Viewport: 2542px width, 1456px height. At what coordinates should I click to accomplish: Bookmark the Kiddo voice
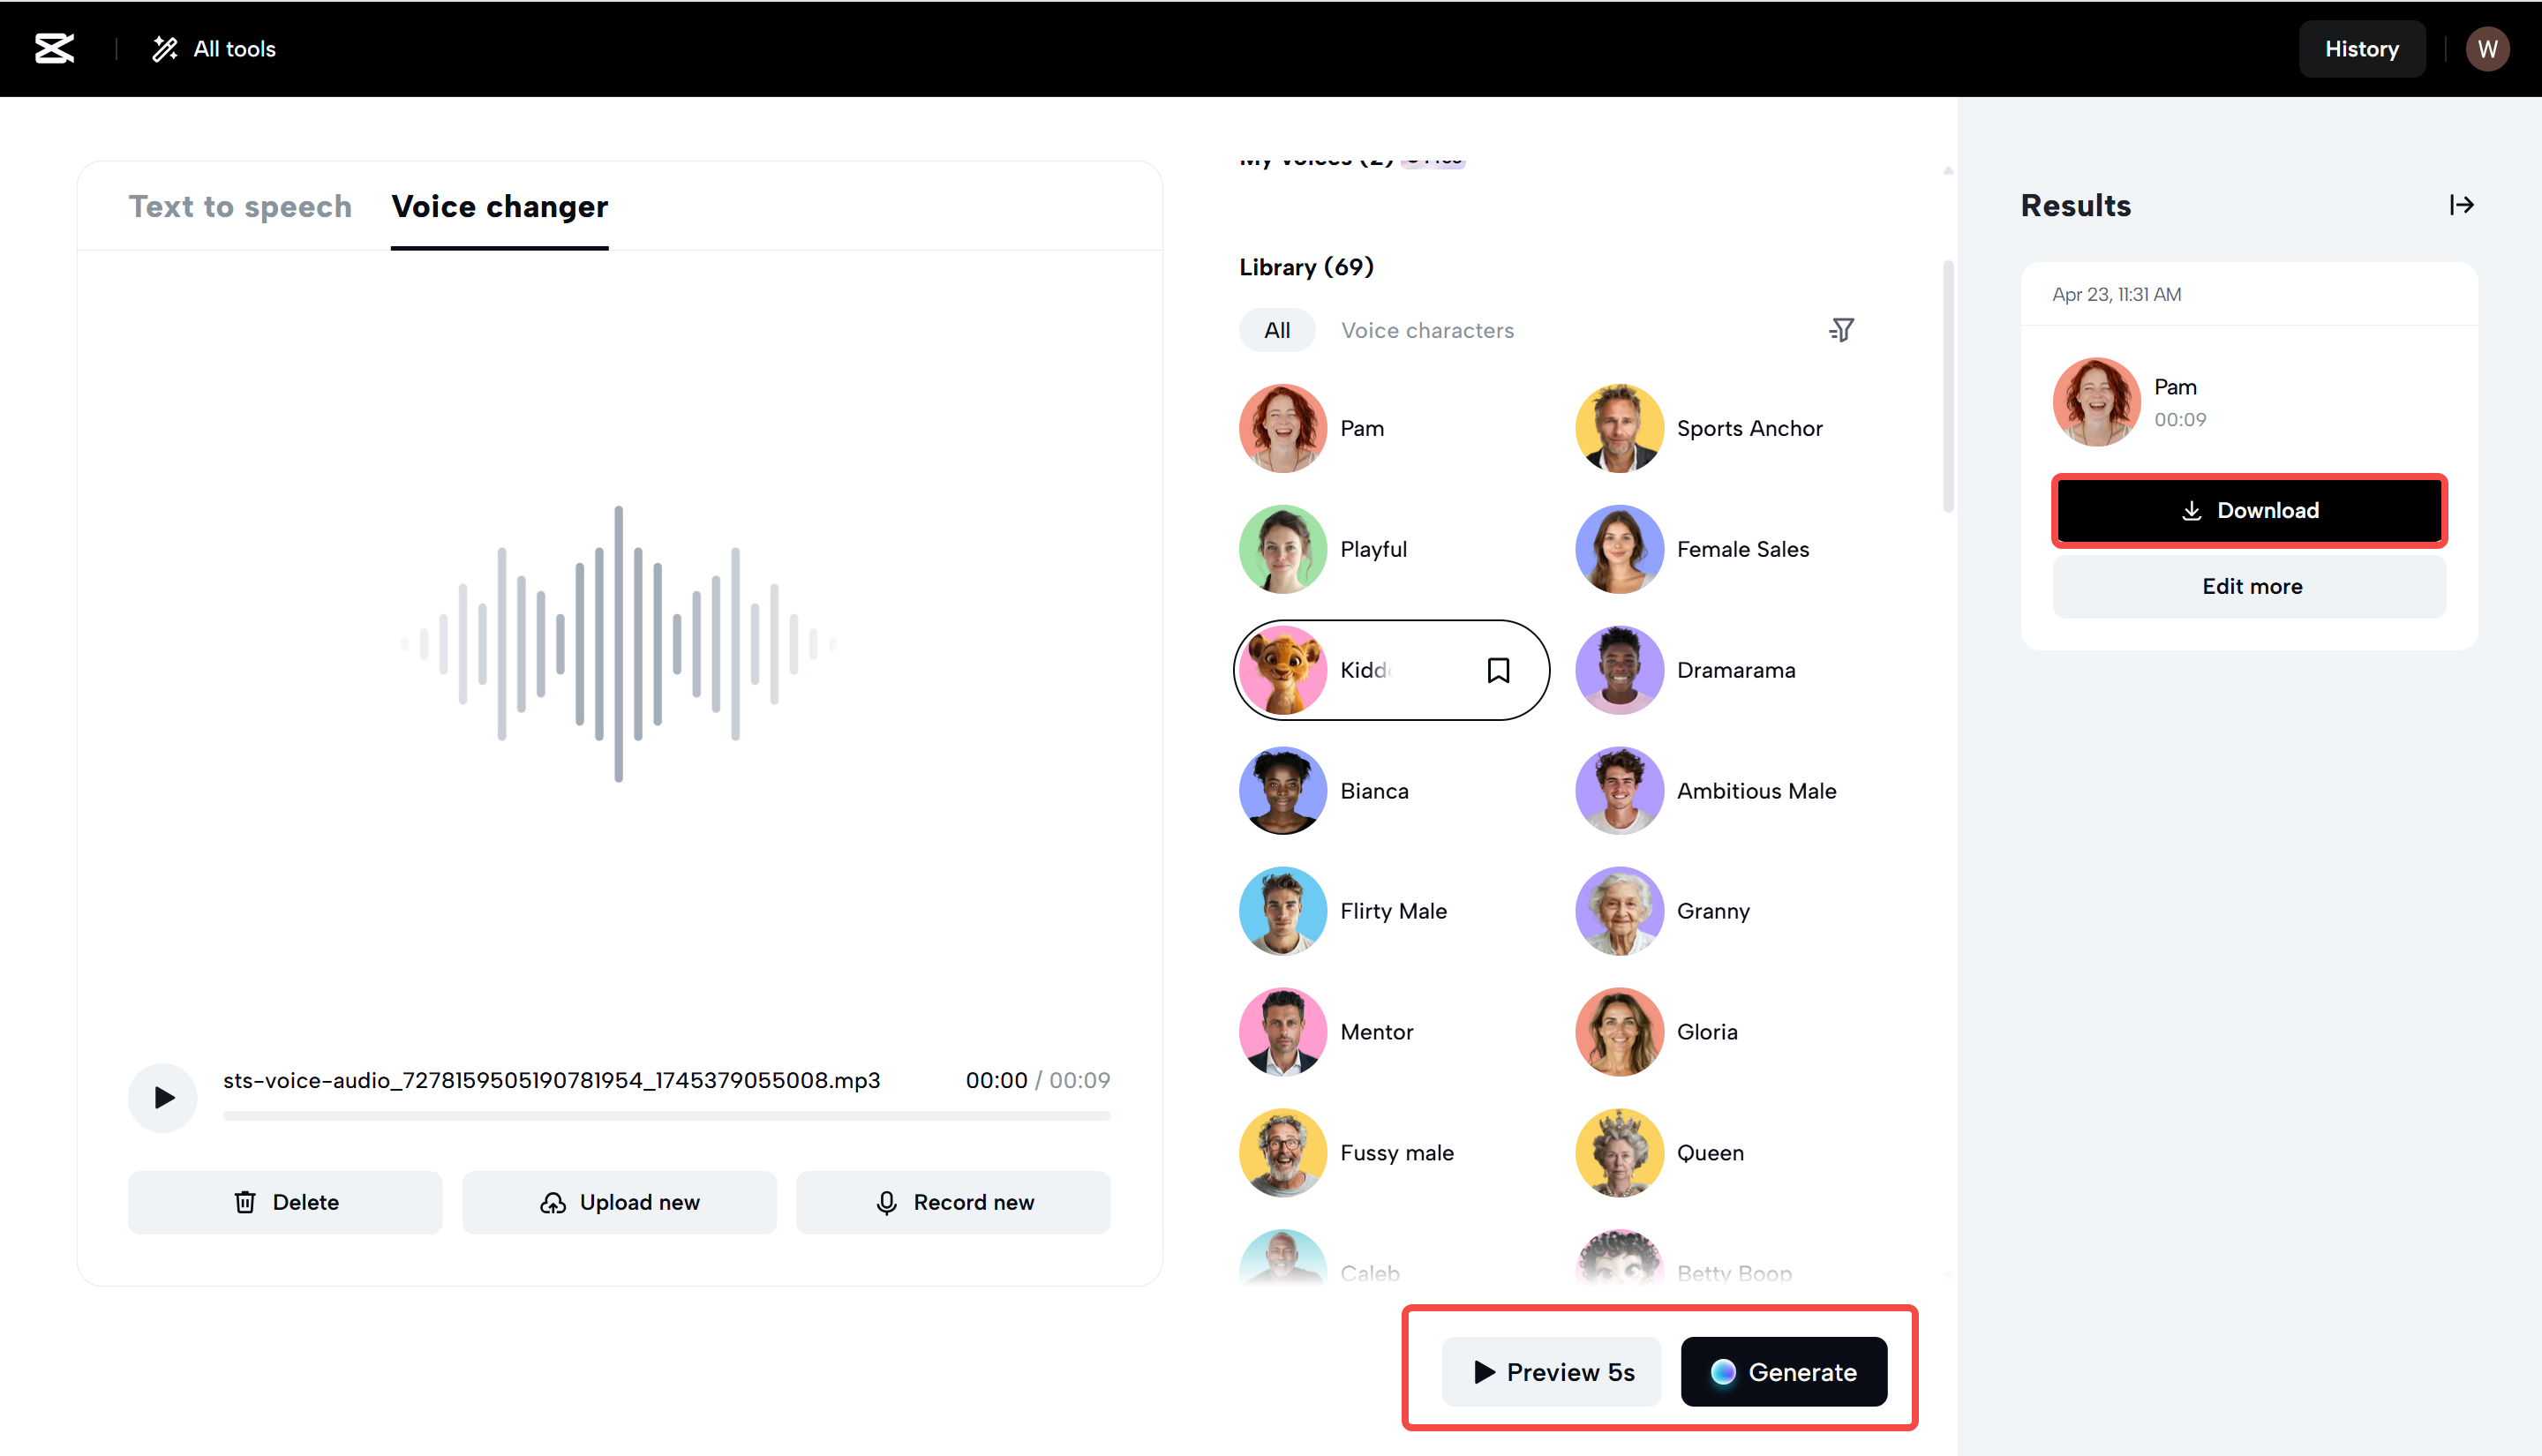coord(1497,670)
